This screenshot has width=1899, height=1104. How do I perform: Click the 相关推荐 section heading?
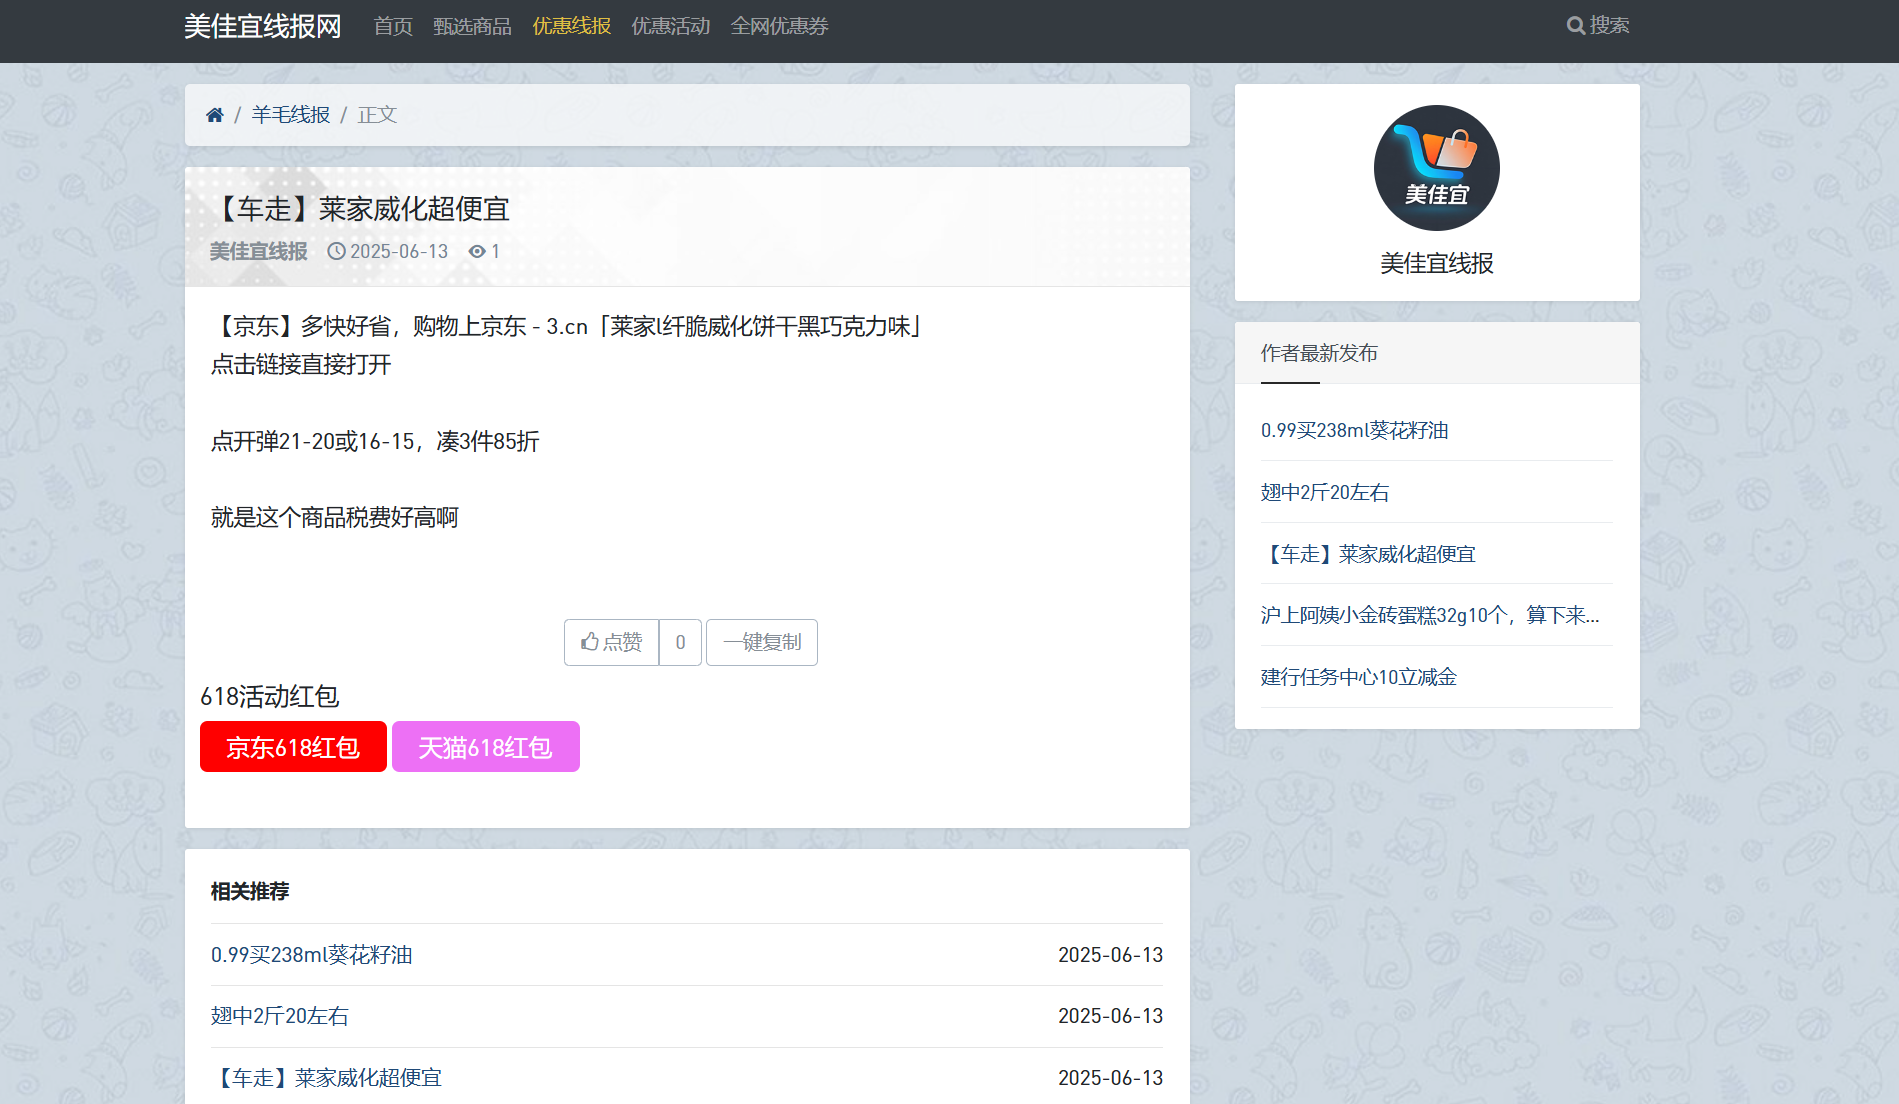coord(249,891)
